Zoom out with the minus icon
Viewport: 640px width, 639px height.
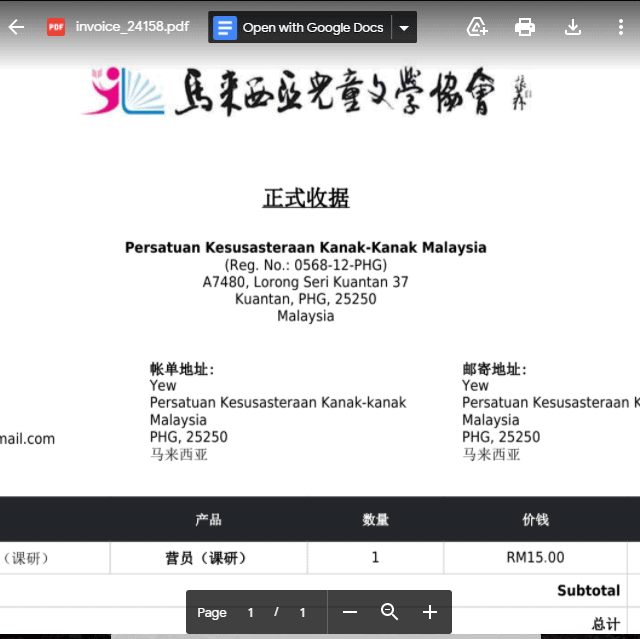pyautogui.click(x=350, y=612)
